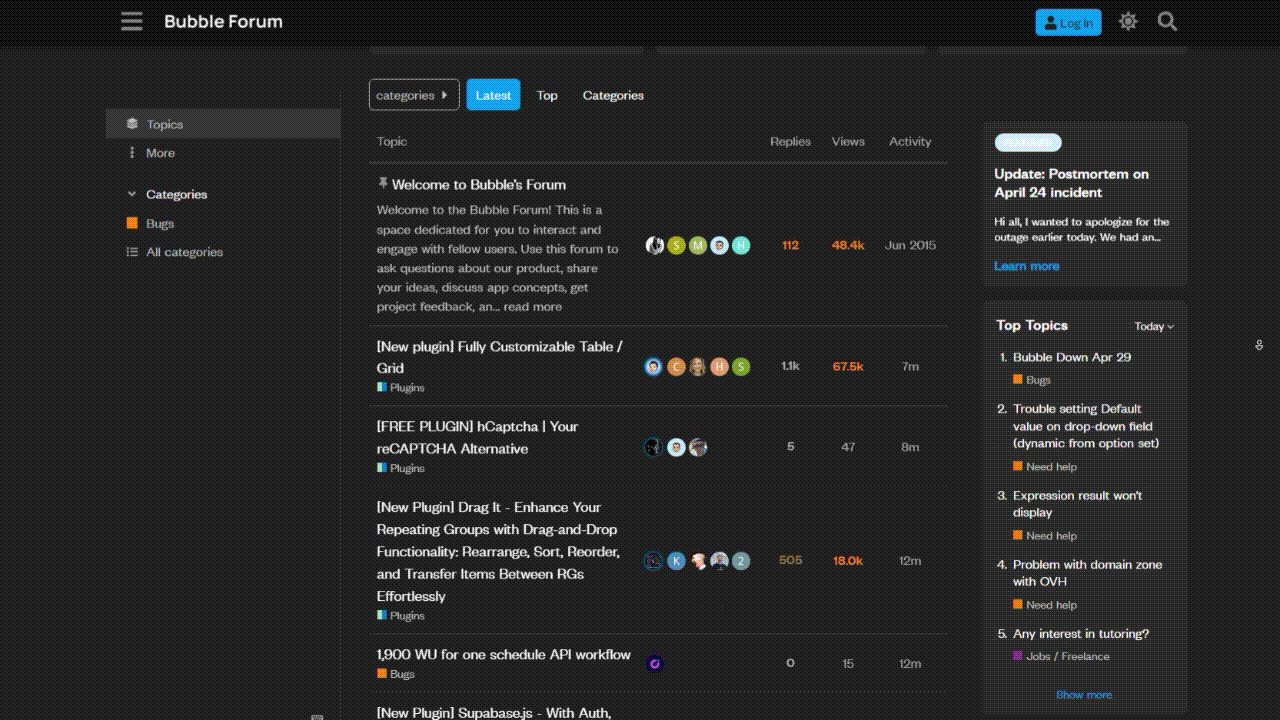The width and height of the screenshot is (1280, 720).
Task: Open Need help badge under OVH topic
Action: [x=1045, y=605]
